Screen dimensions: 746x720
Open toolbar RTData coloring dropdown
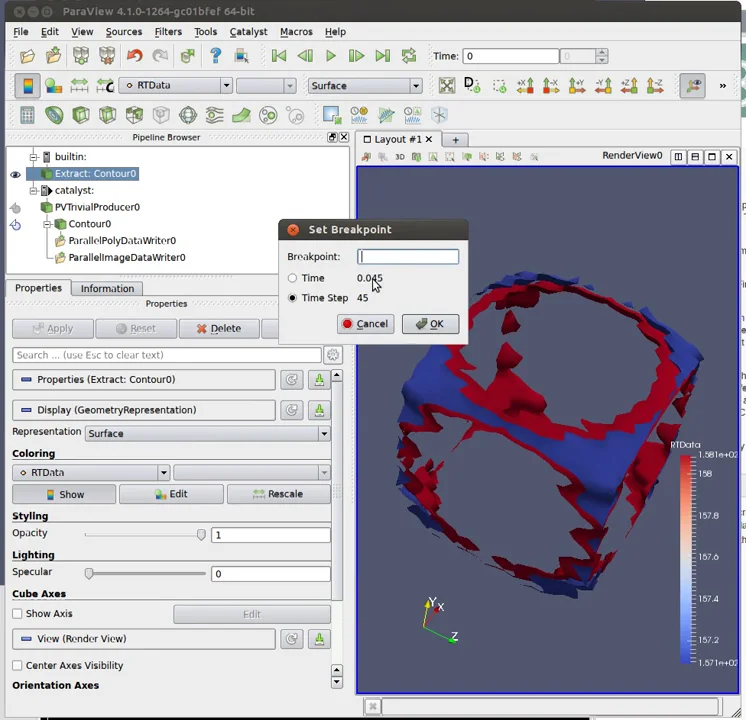pos(176,86)
